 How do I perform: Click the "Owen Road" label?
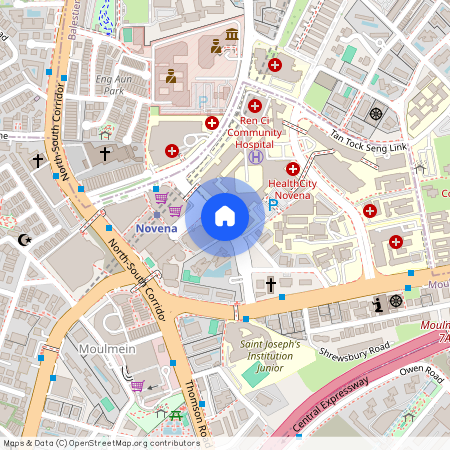(422, 374)
